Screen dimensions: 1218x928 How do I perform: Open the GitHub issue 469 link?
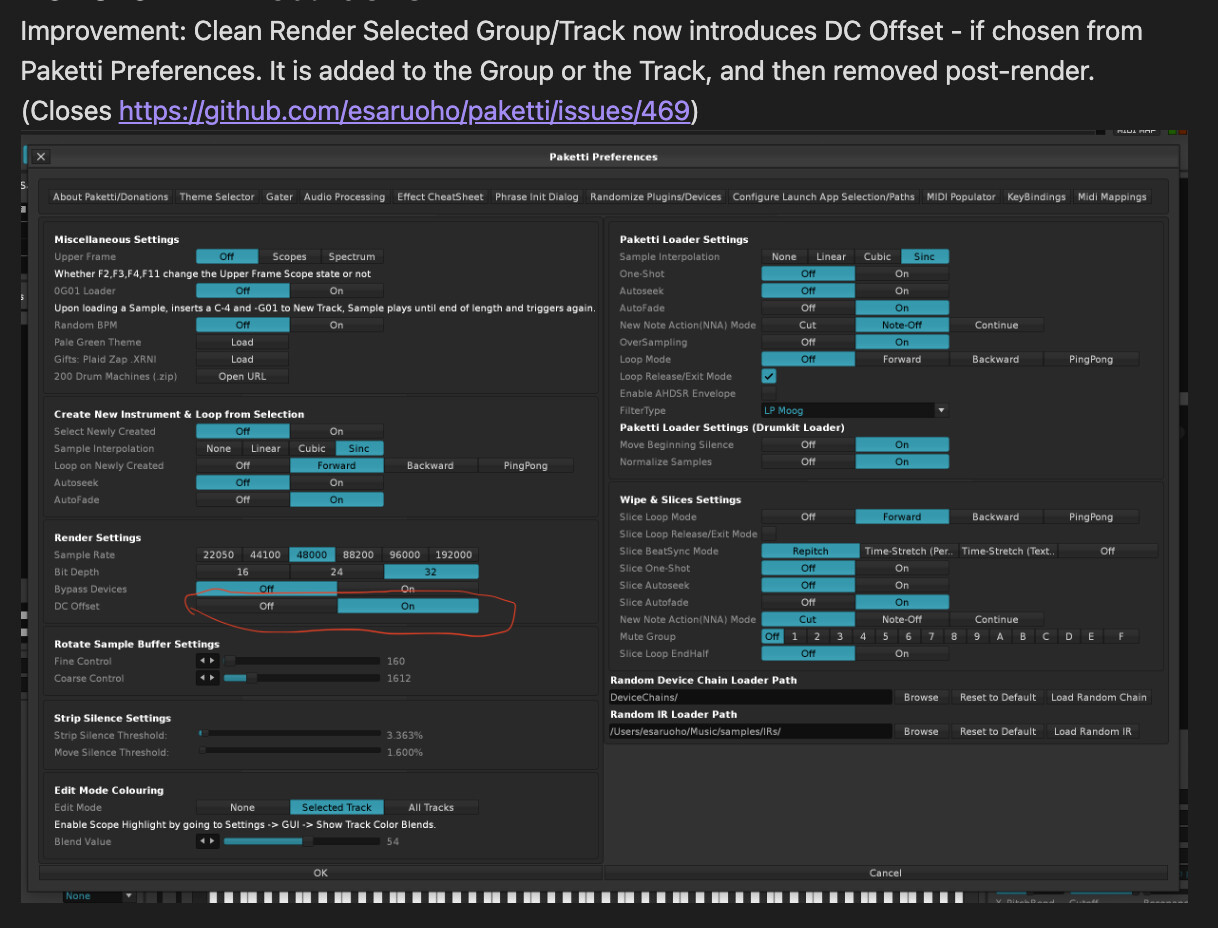(405, 111)
